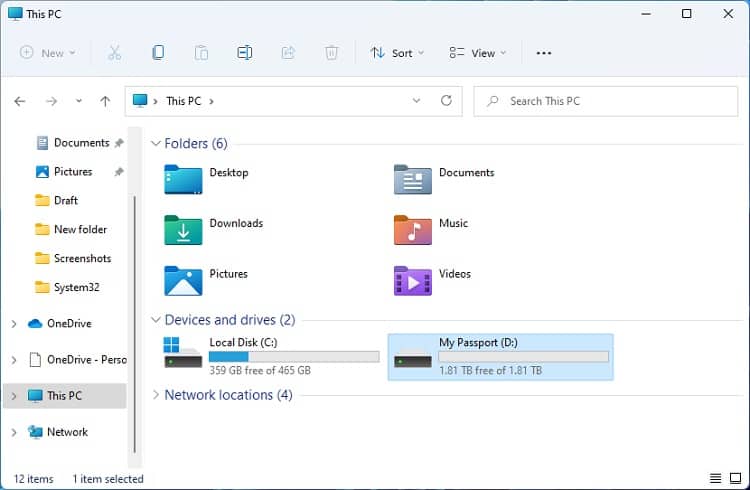This screenshot has width=750, height=490.
Task: Click the Delete trash icon
Action: pyautogui.click(x=331, y=53)
